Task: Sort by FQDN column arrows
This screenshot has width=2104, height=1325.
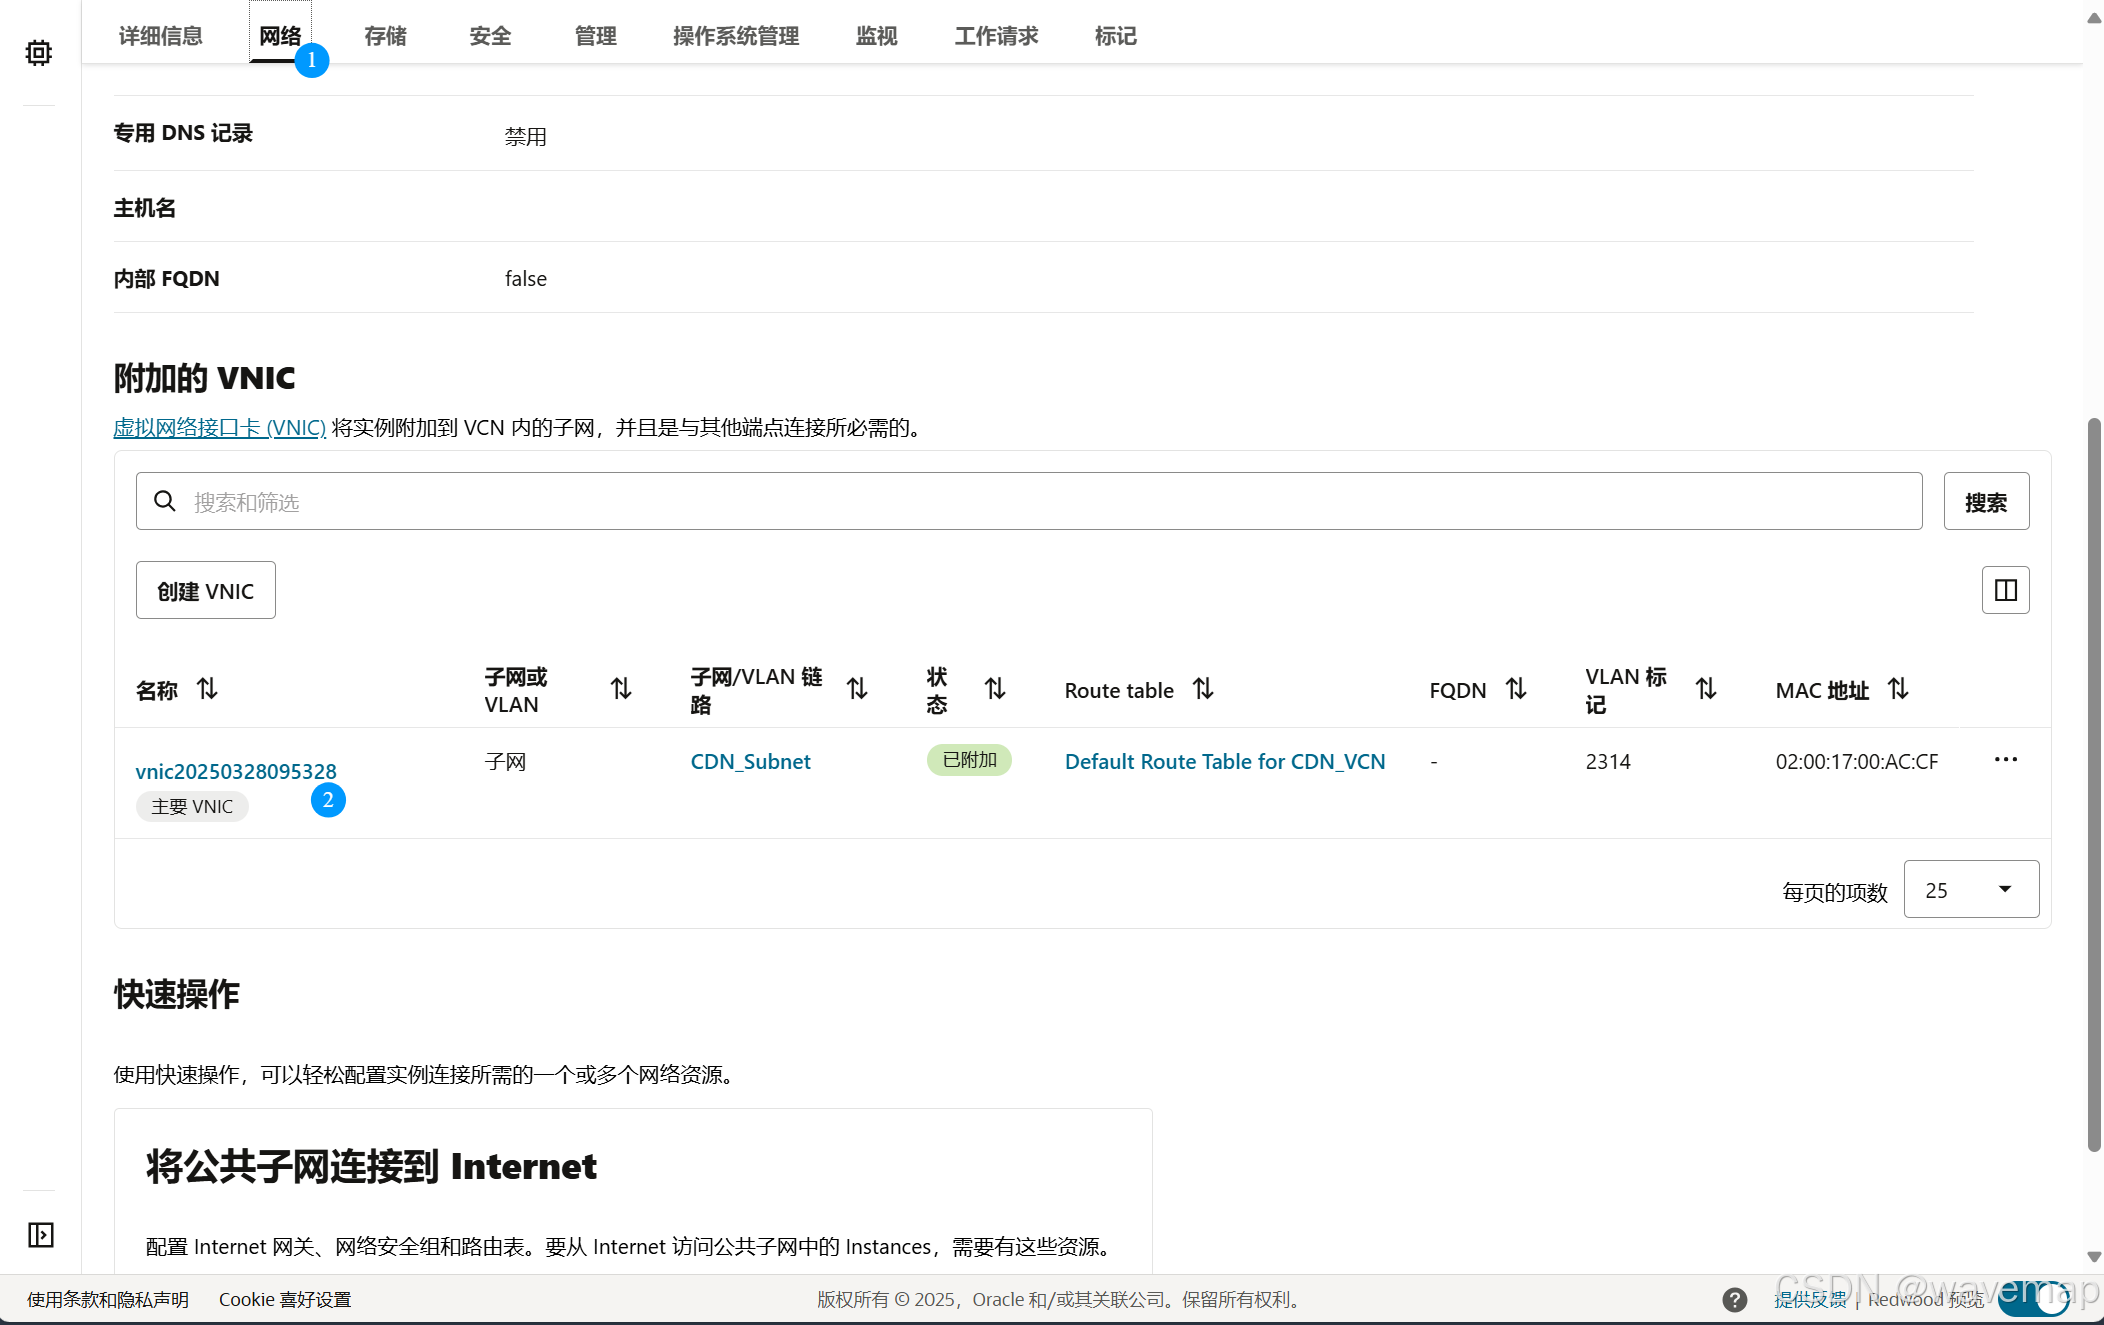Action: pyautogui.click(x=1516, y=689)
